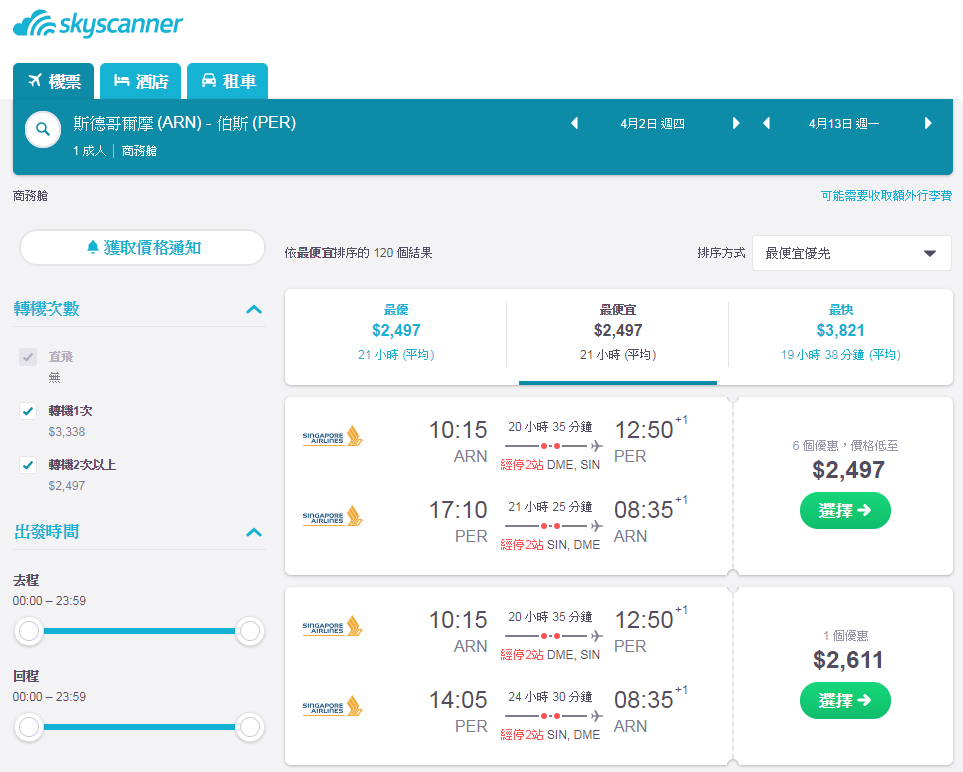Click the $3,338 price under 轉機1次
Screen dimensions: 963x772
67,432
